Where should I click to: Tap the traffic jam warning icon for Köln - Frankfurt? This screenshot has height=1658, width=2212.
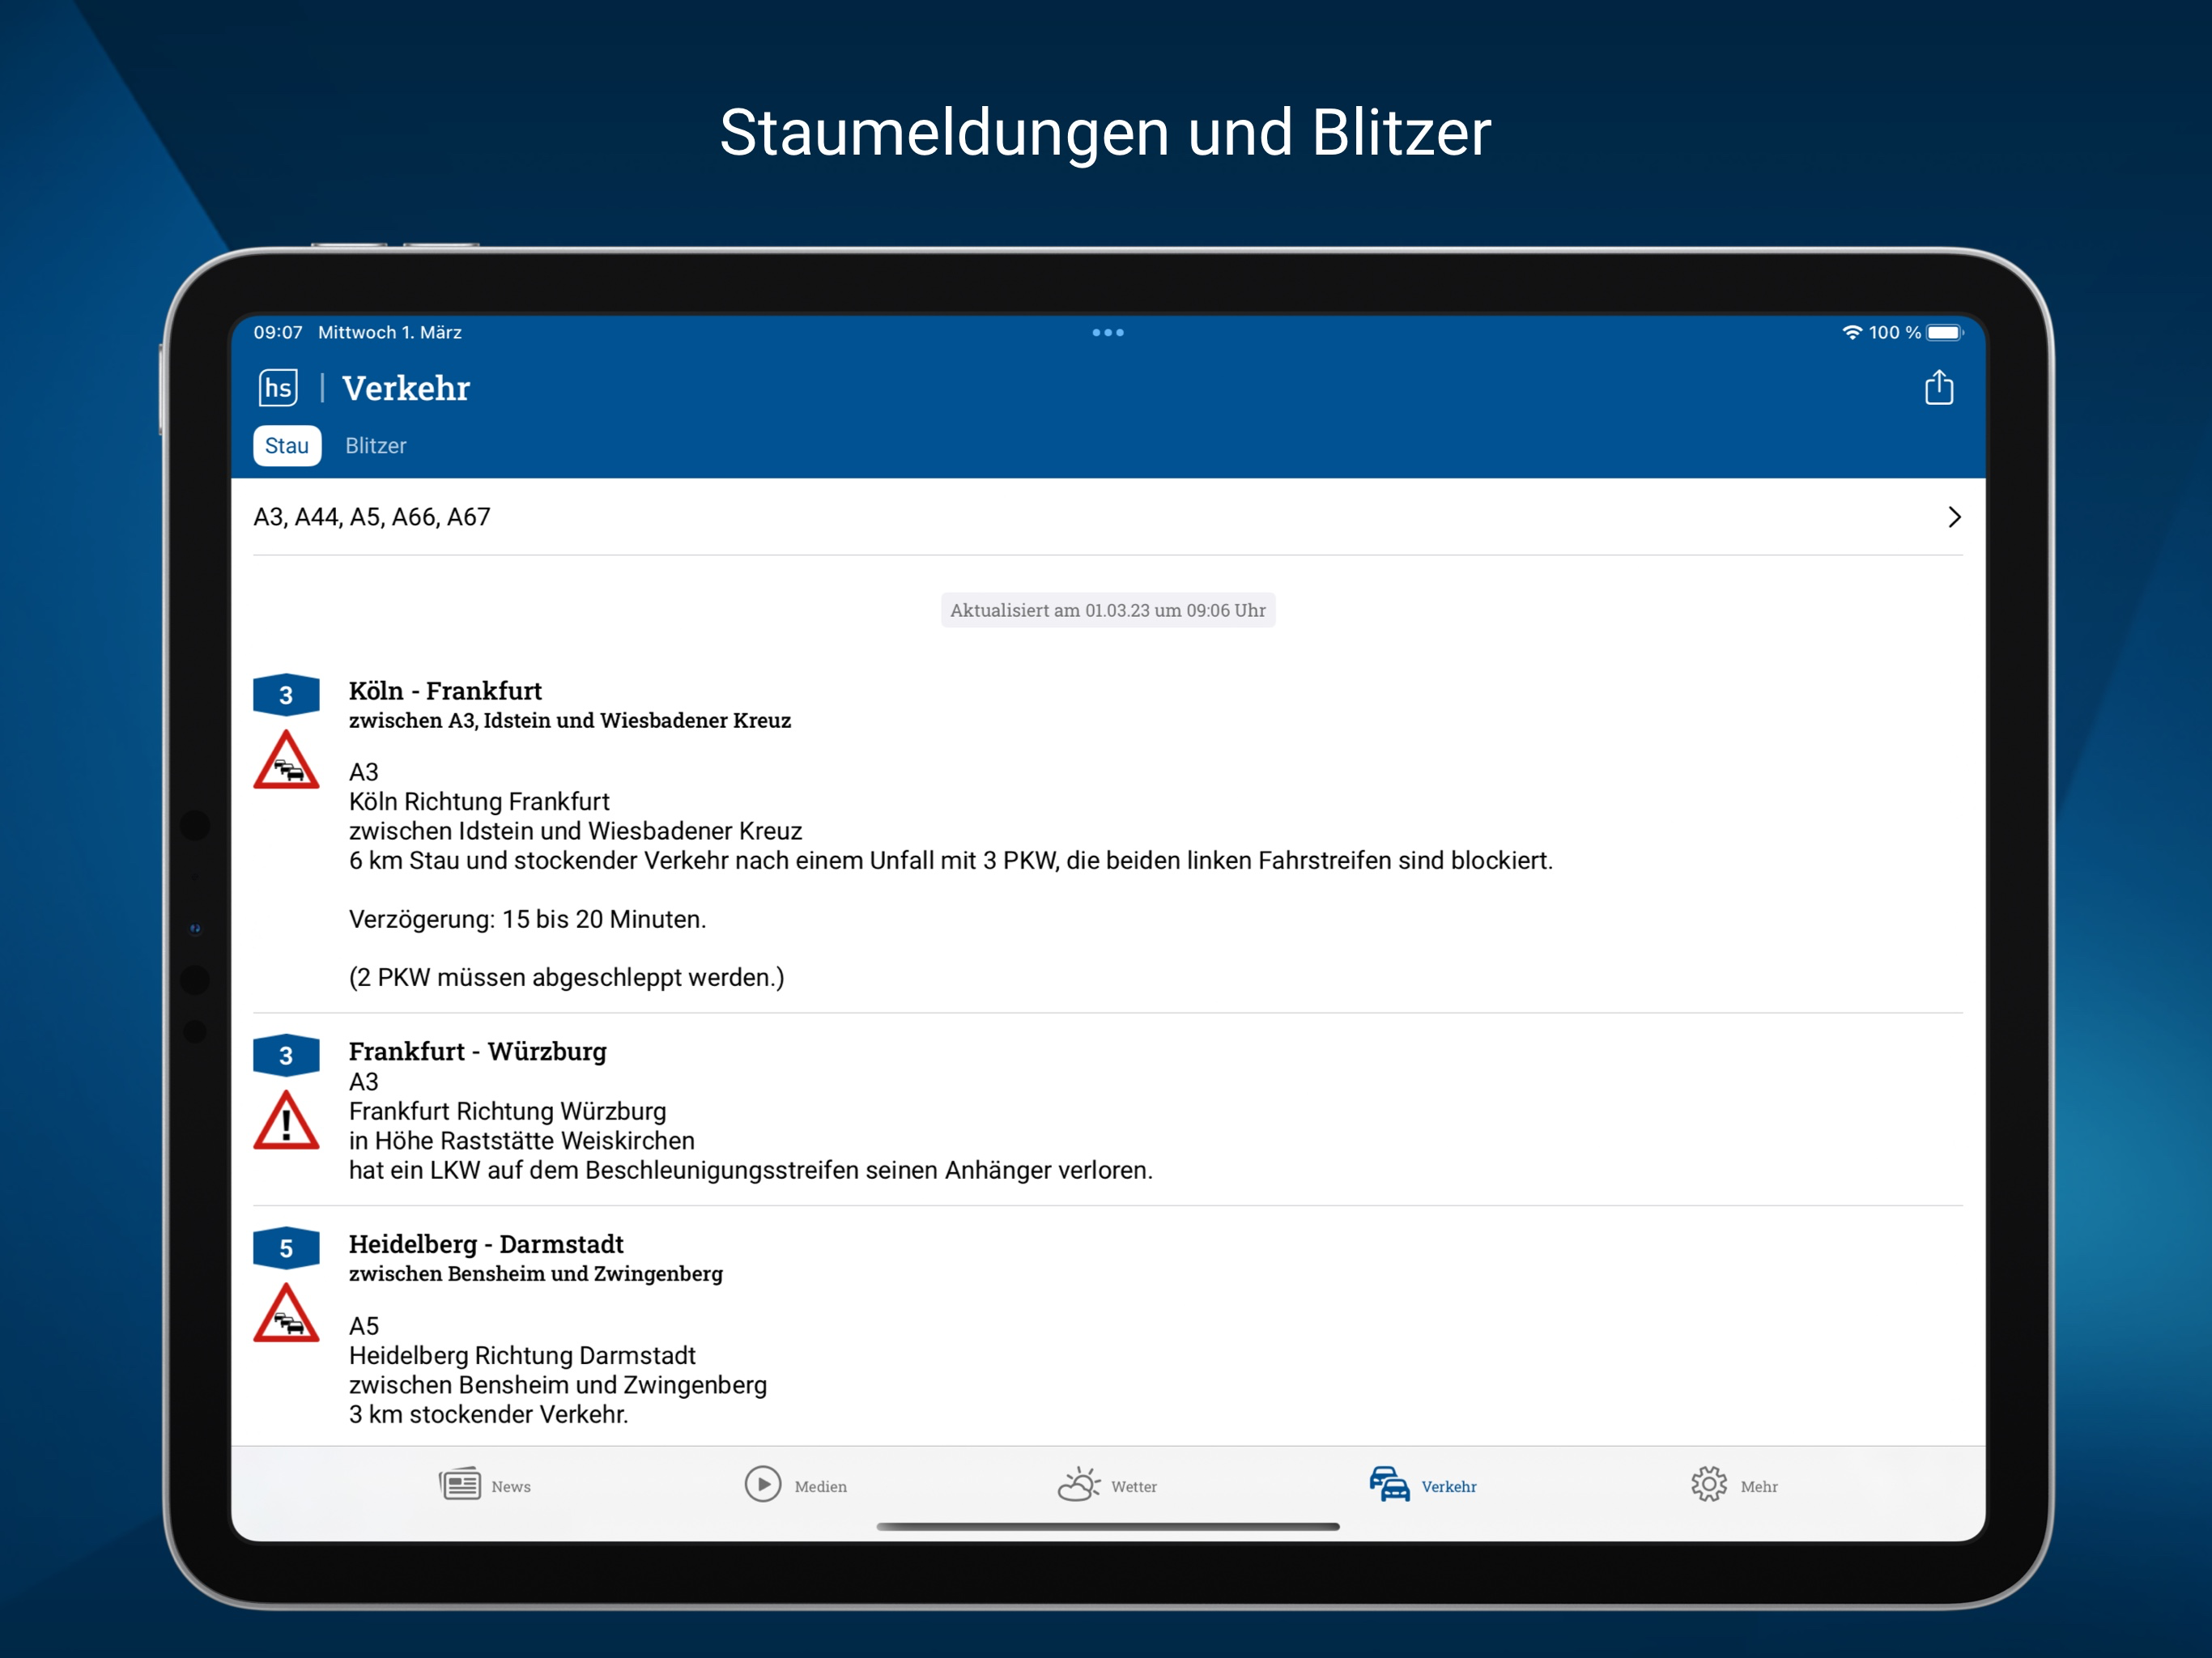[286, 760]
